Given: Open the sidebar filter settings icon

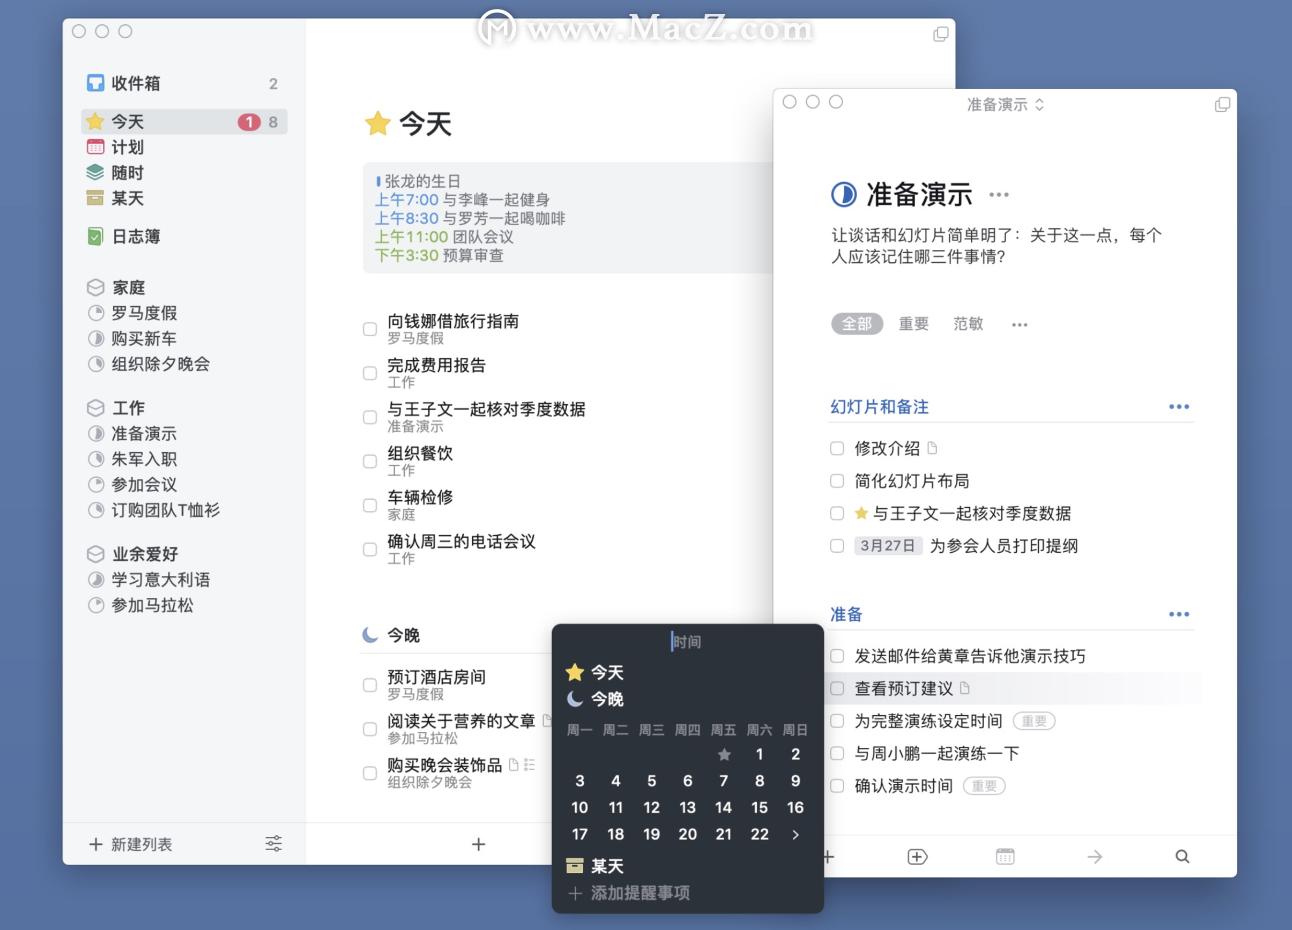Looking at the screenshot, I should coord(273,844).
